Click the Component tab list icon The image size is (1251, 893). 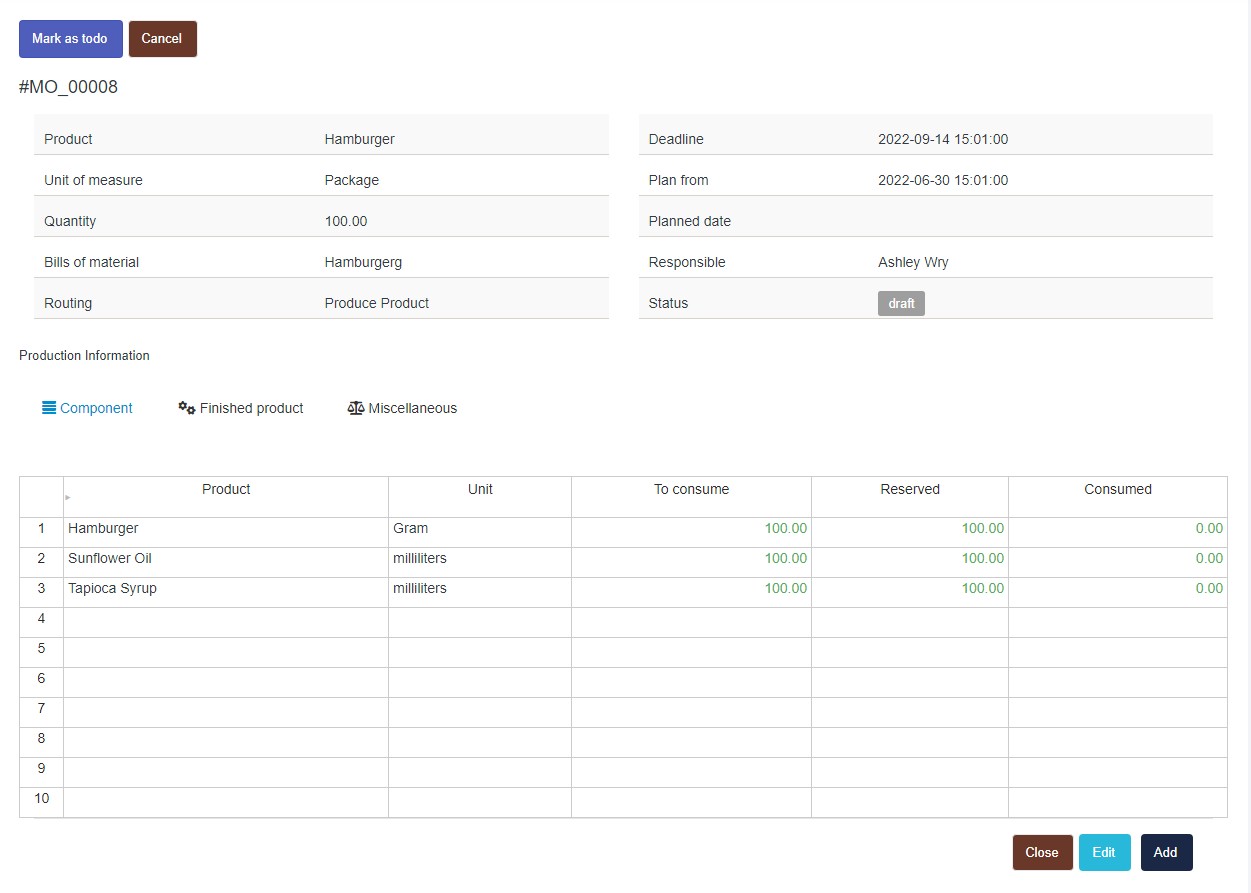point(49,408)
